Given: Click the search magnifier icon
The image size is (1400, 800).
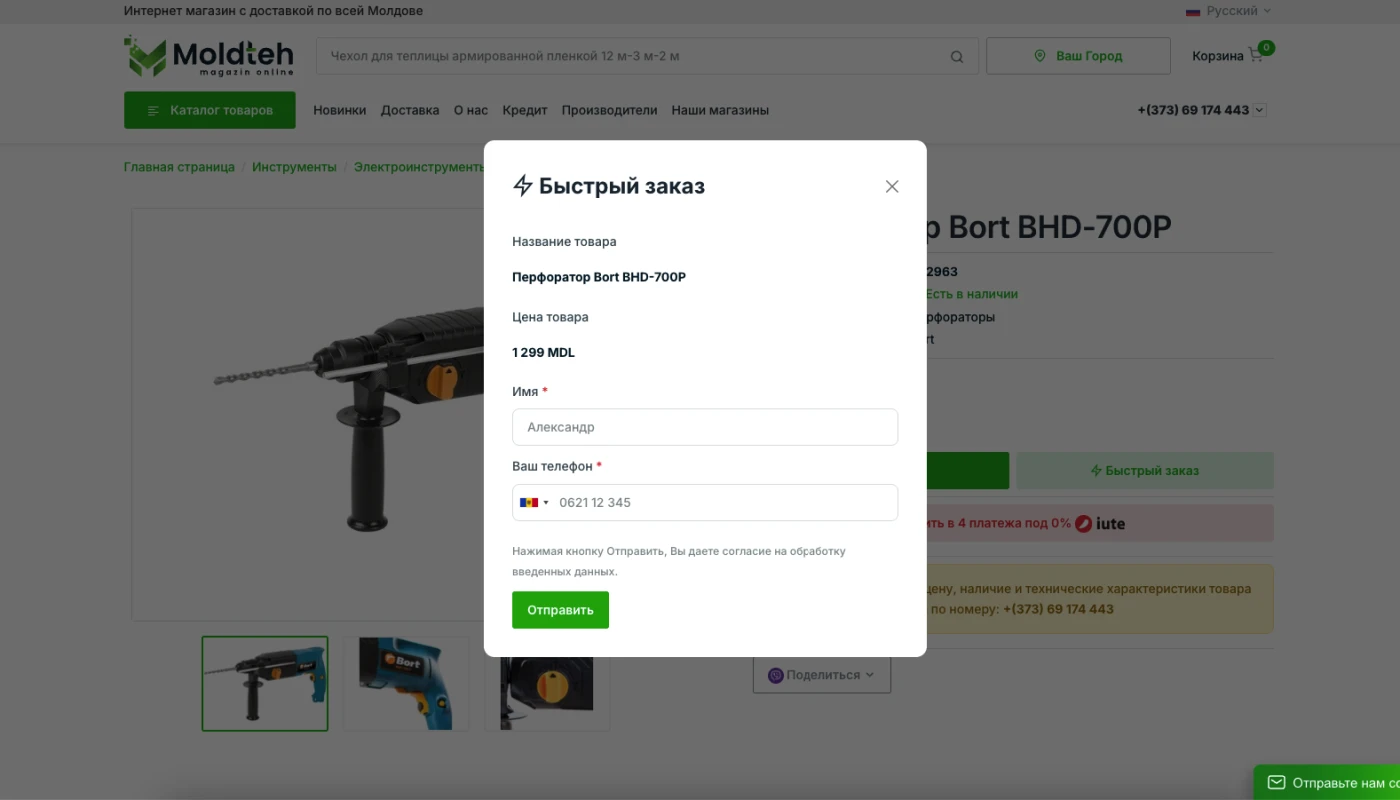Looking at the screenshot, I should tap(957, 57).
